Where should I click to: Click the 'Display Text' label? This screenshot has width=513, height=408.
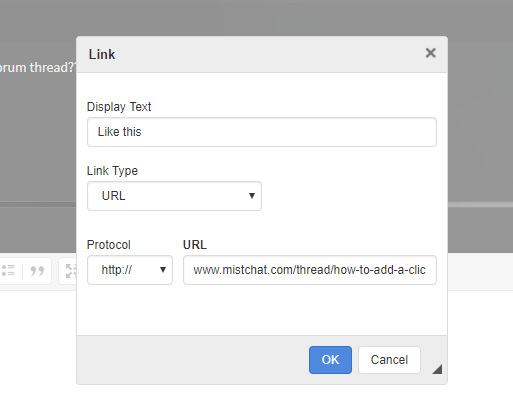coord(119,107)
